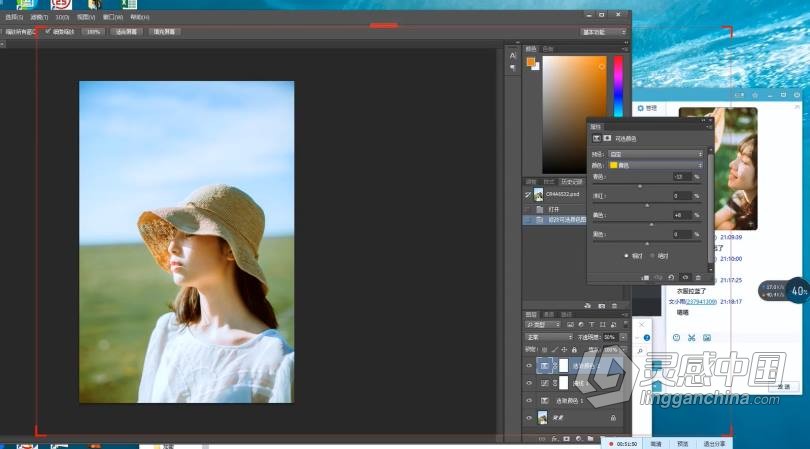The image size is (810, 449).
Task: Click the rainbow hue slider strip
Action: coord(618,87)
